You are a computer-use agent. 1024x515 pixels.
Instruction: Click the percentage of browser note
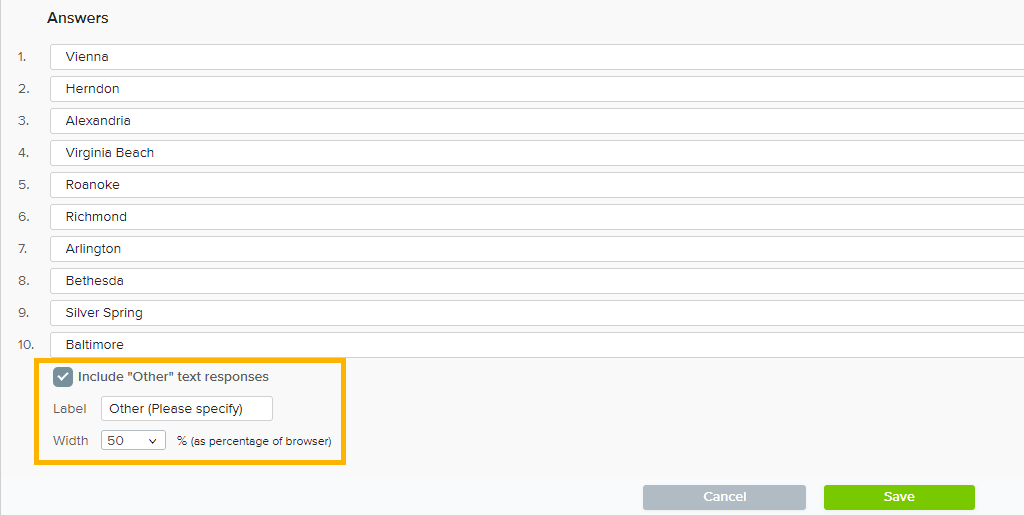tap(254, 441)
